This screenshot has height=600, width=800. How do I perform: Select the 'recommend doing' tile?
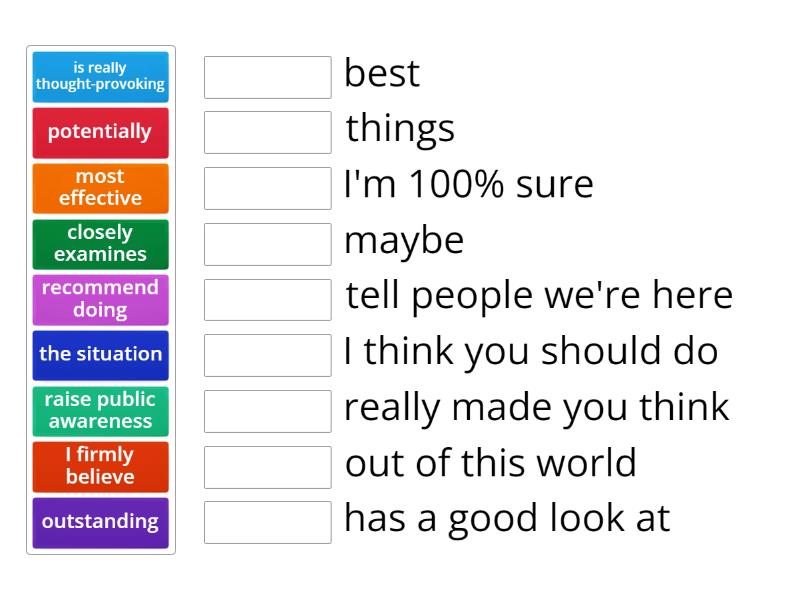point(101,299)
